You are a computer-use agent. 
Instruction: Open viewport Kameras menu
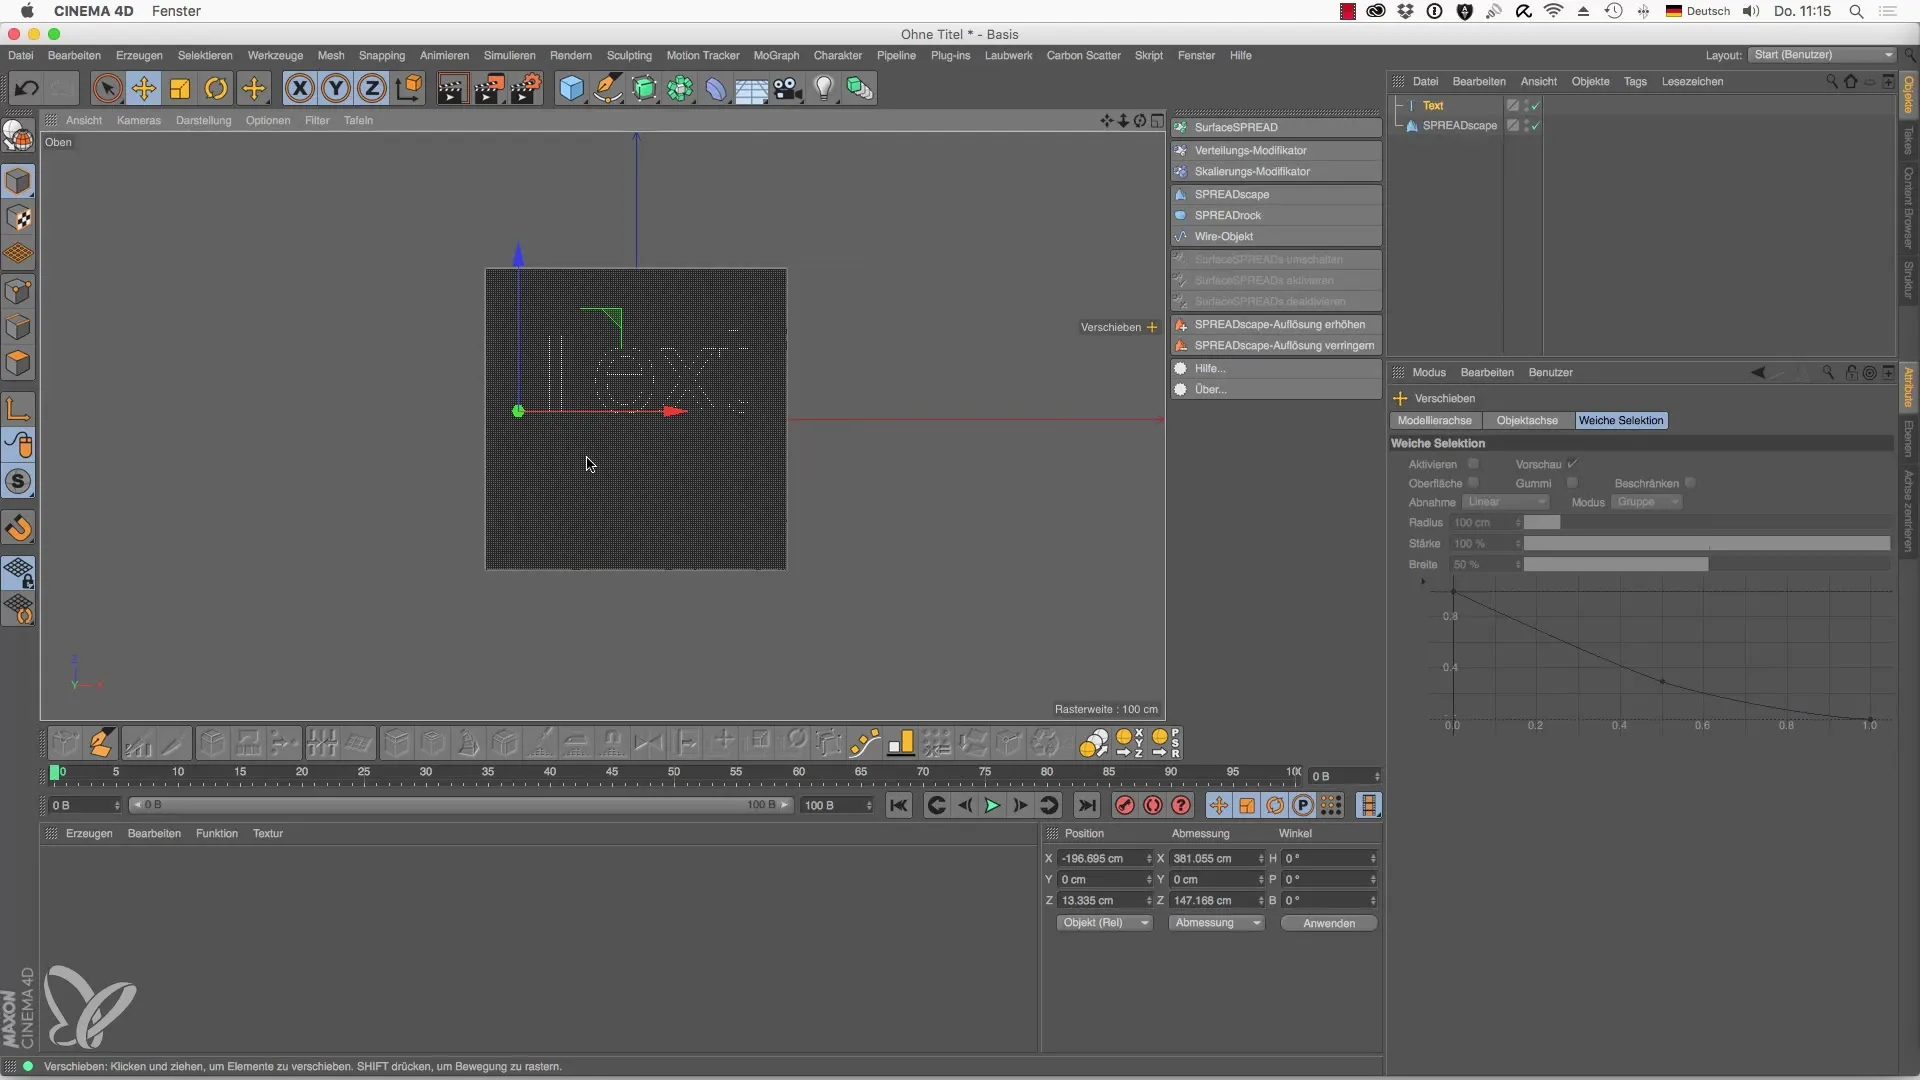138,121
